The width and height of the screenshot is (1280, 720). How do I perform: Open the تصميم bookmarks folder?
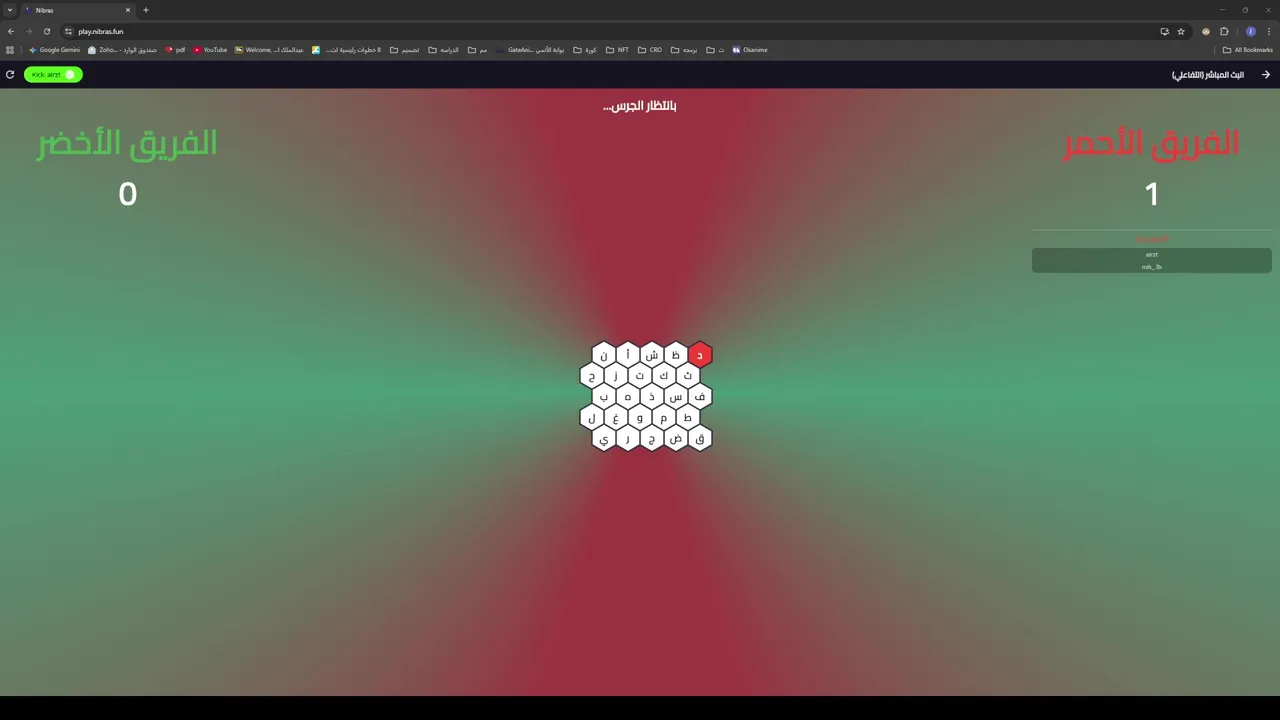[404, 50]
